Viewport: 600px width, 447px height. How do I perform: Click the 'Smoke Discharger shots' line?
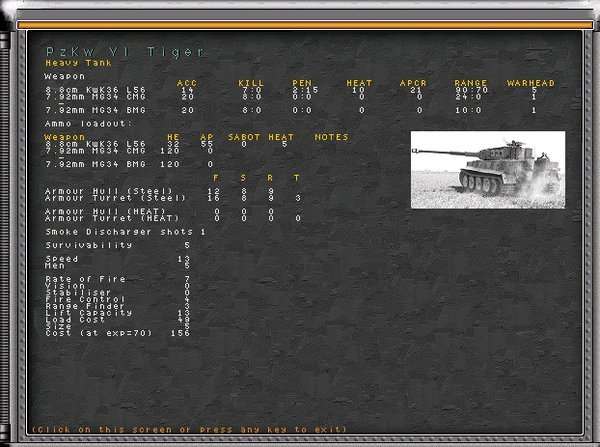tap(124, 231)
